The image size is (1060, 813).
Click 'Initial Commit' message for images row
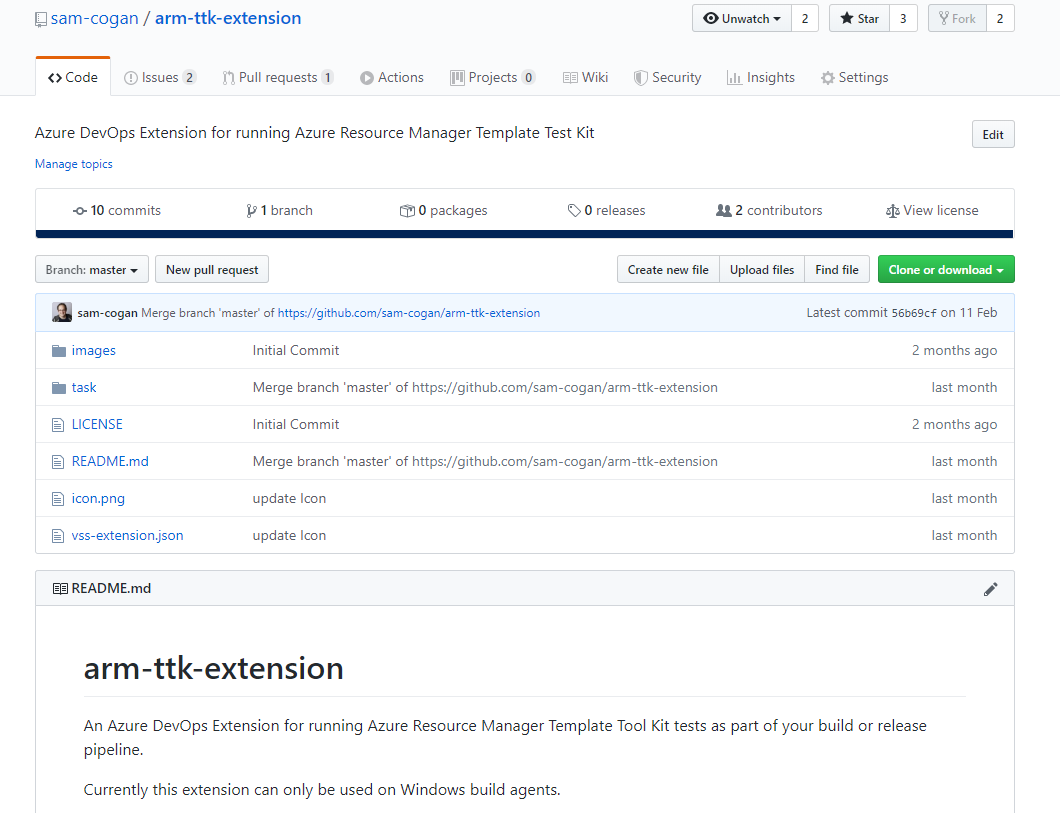tap(296, 351)
